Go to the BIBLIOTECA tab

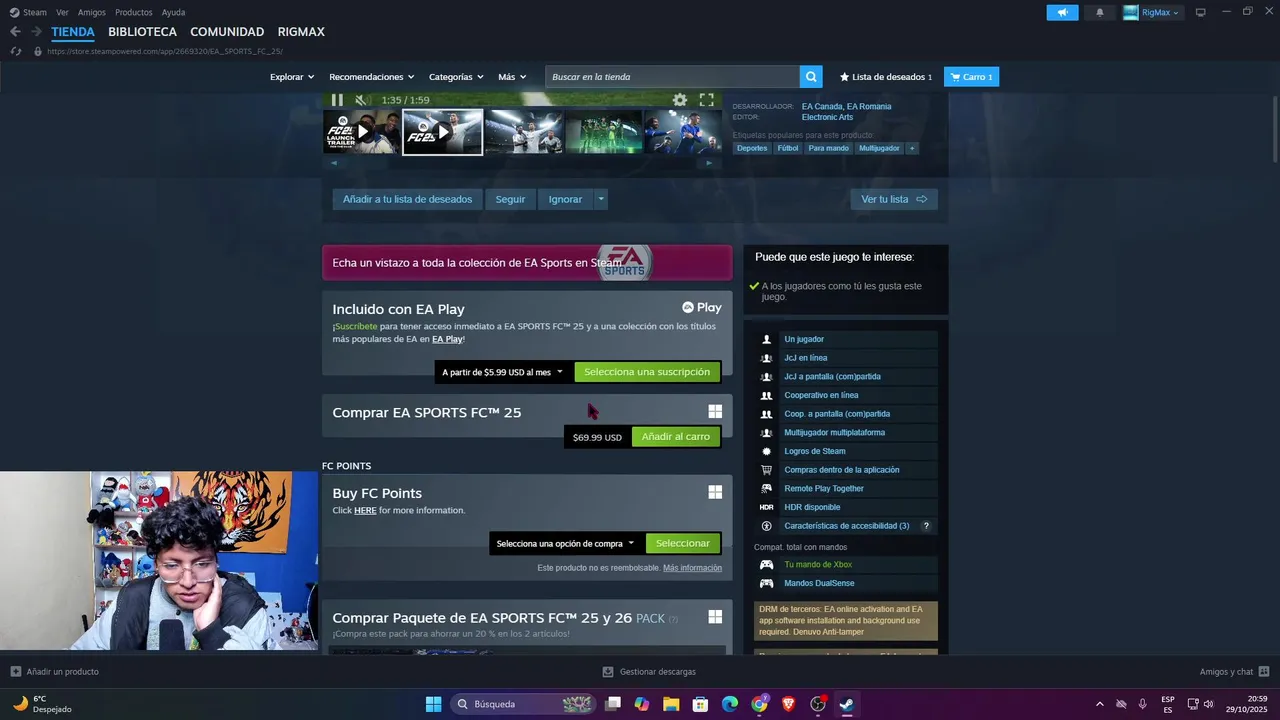(143, 32)
